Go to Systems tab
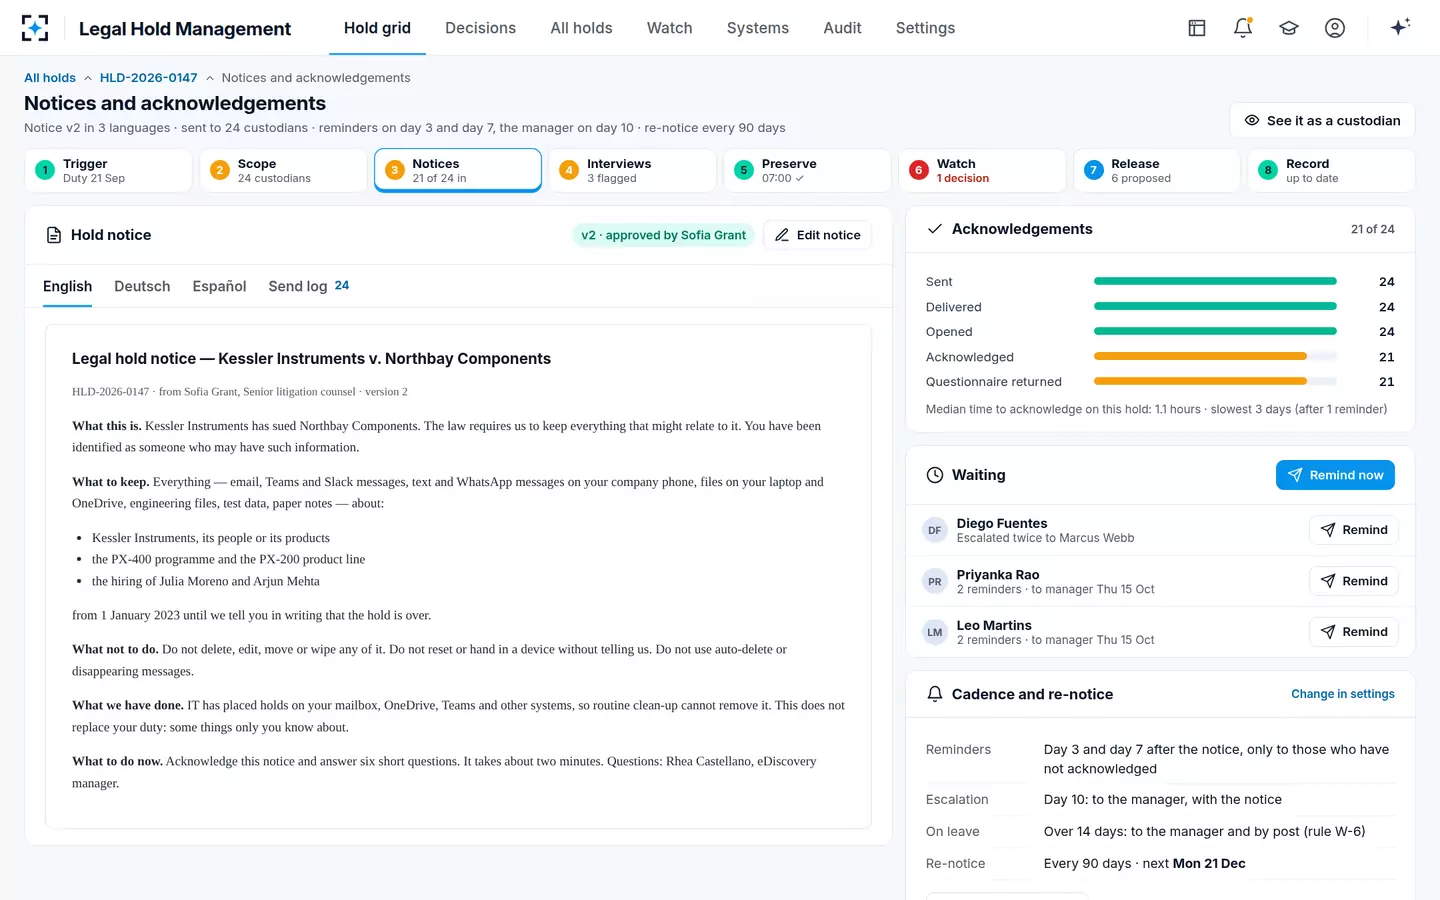 758,28
